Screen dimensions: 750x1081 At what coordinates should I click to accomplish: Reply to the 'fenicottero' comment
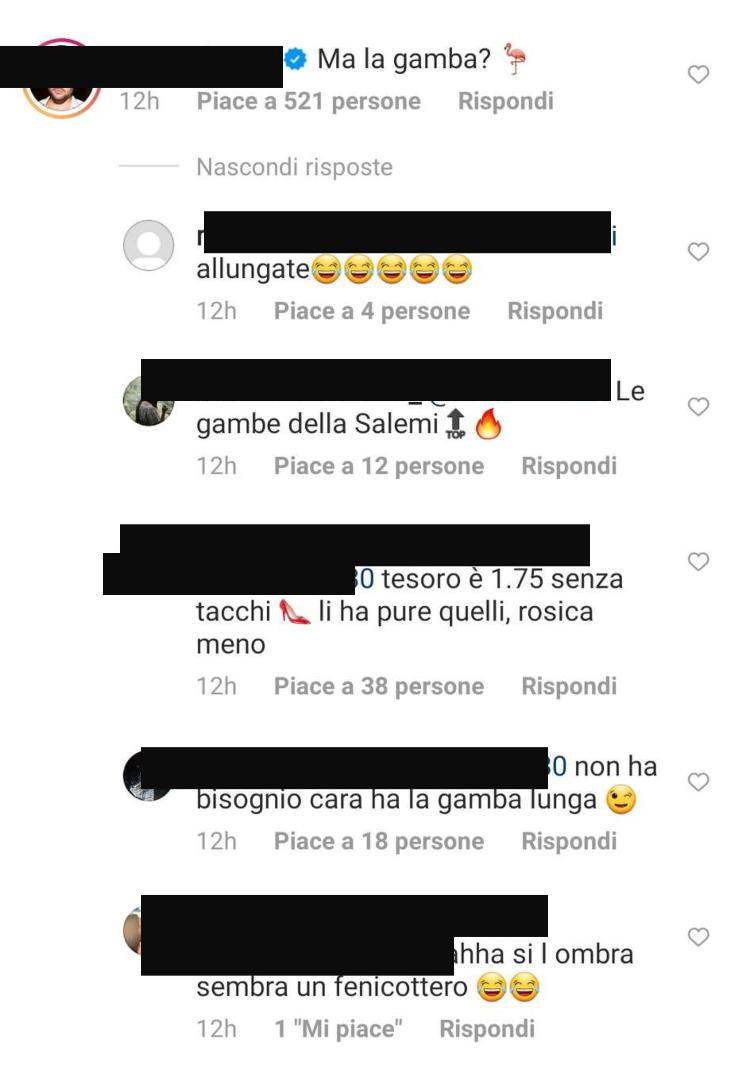click(x=487, y=1029)
